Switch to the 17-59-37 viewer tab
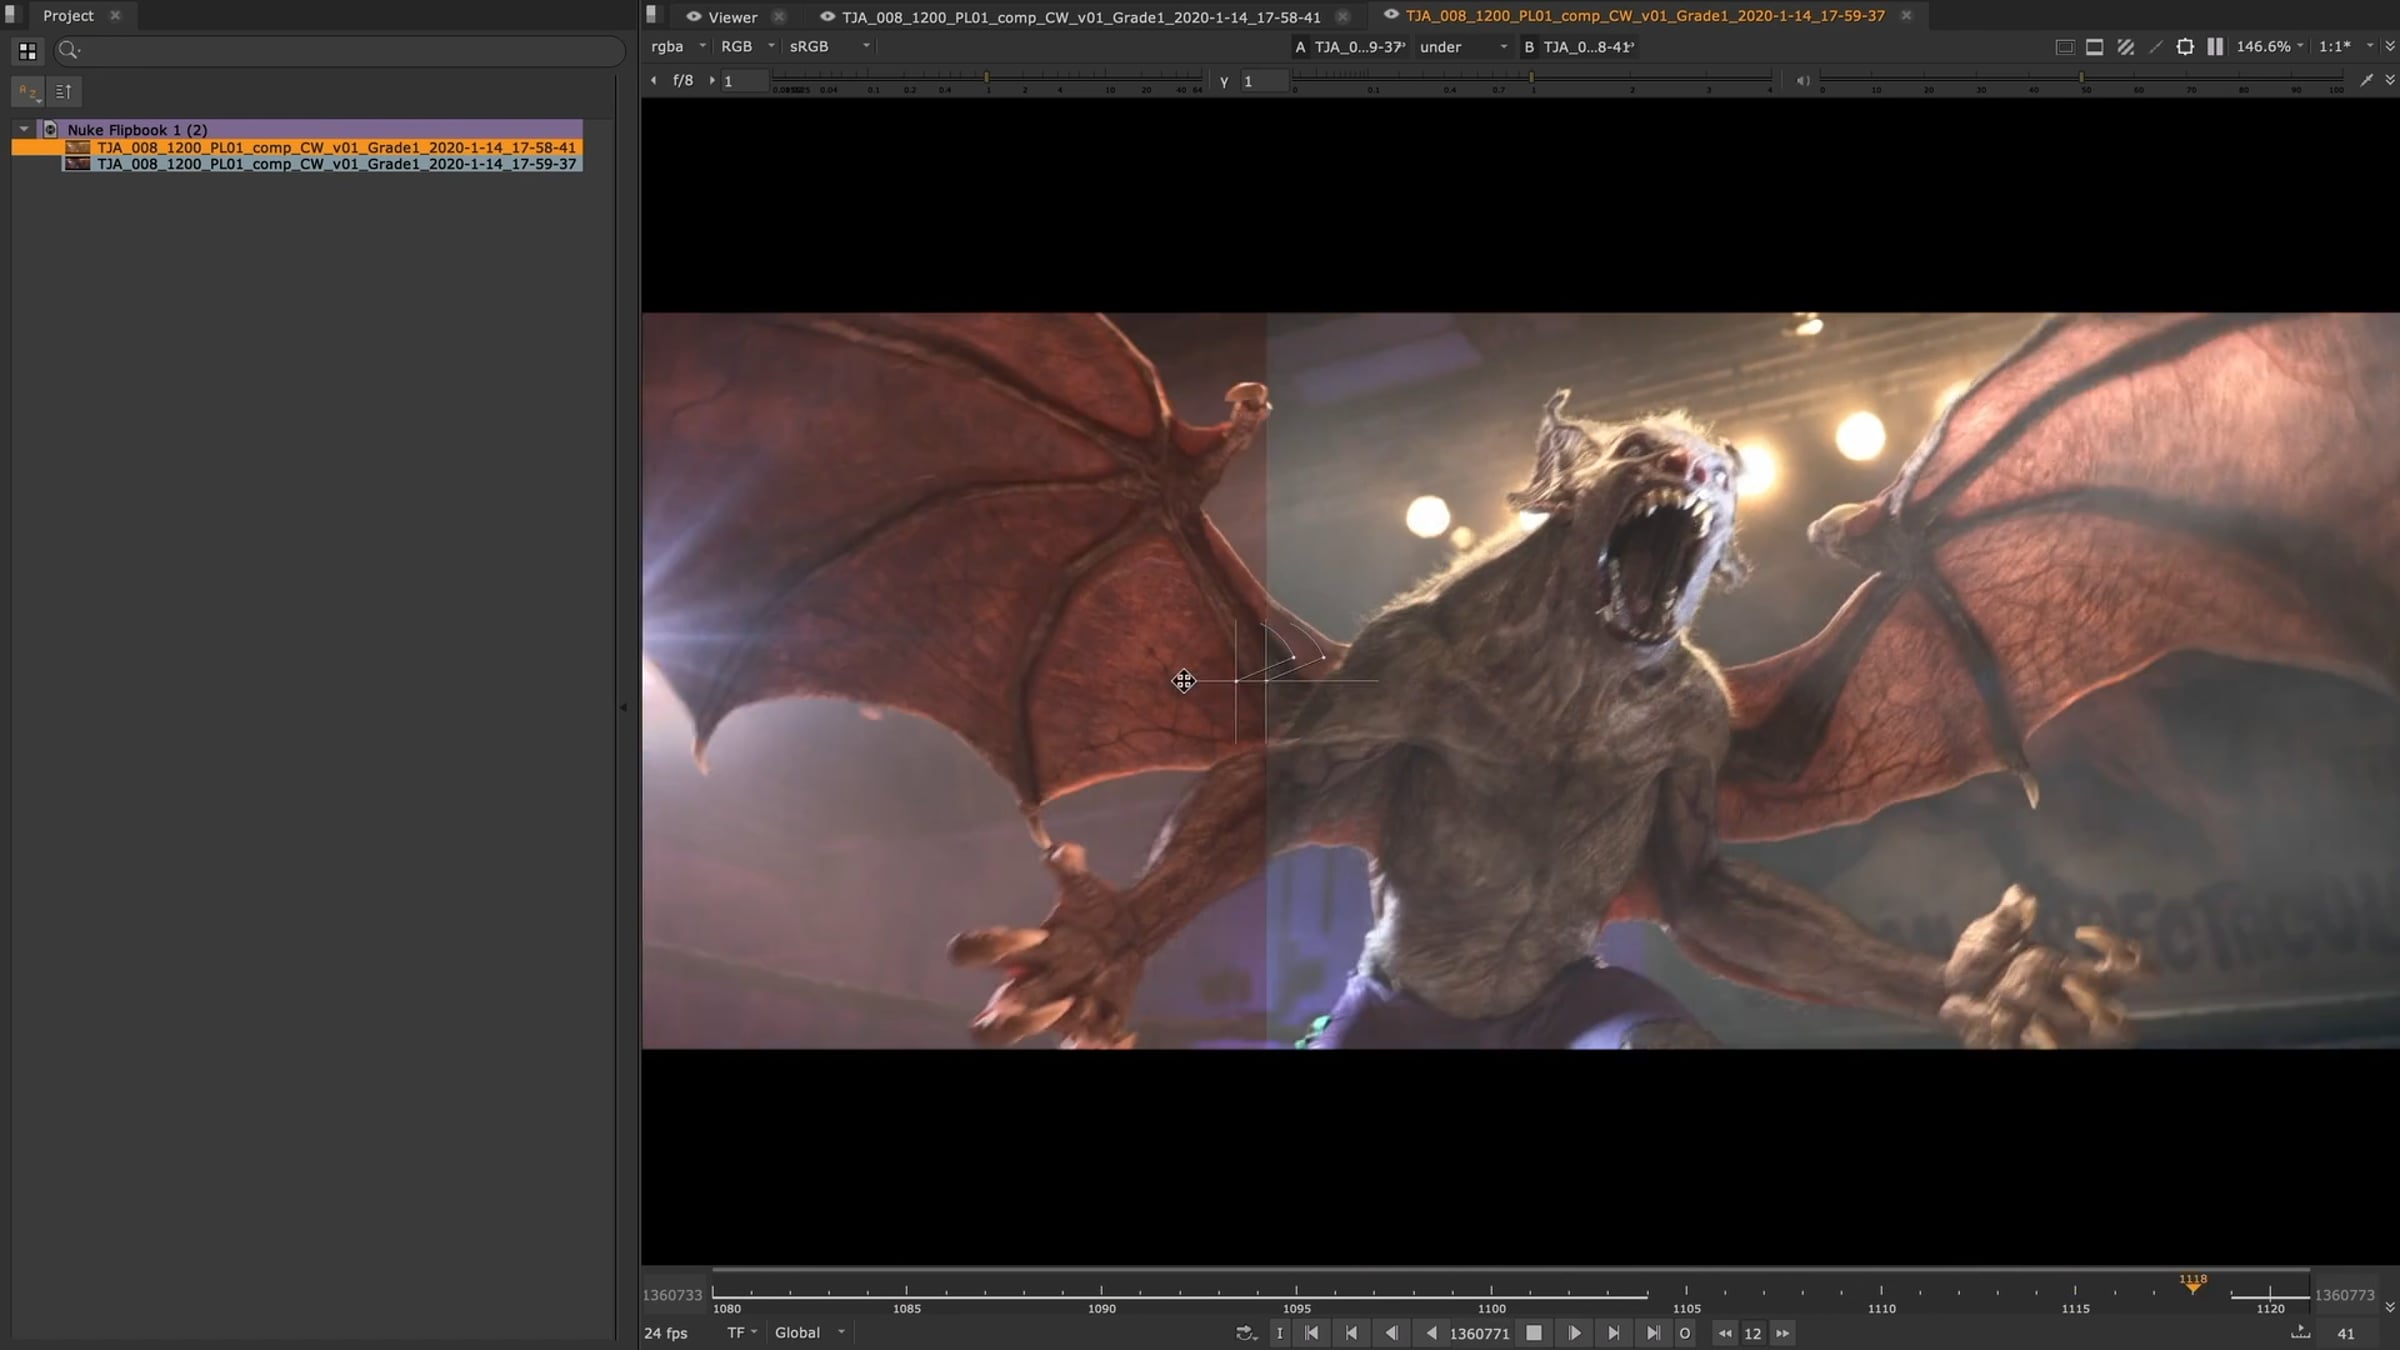 tap(1645, 16)
